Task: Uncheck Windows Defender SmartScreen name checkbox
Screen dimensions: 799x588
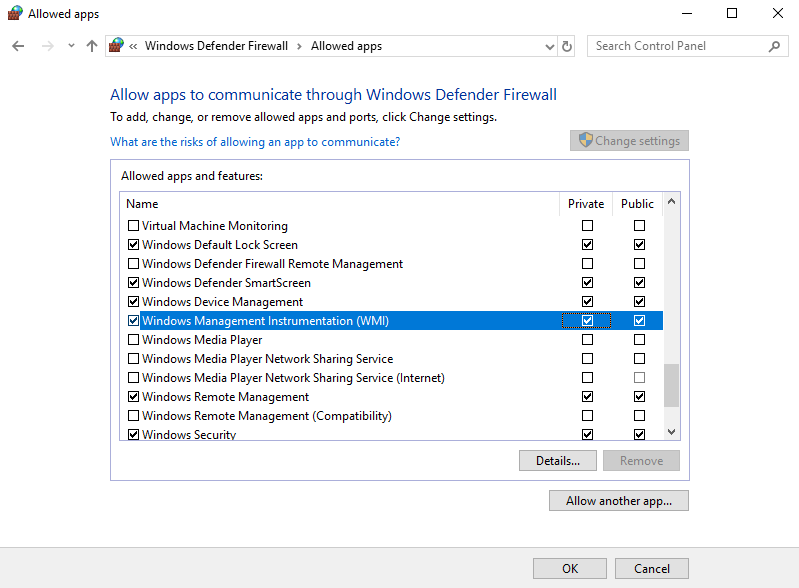Action: click(134, 282)
